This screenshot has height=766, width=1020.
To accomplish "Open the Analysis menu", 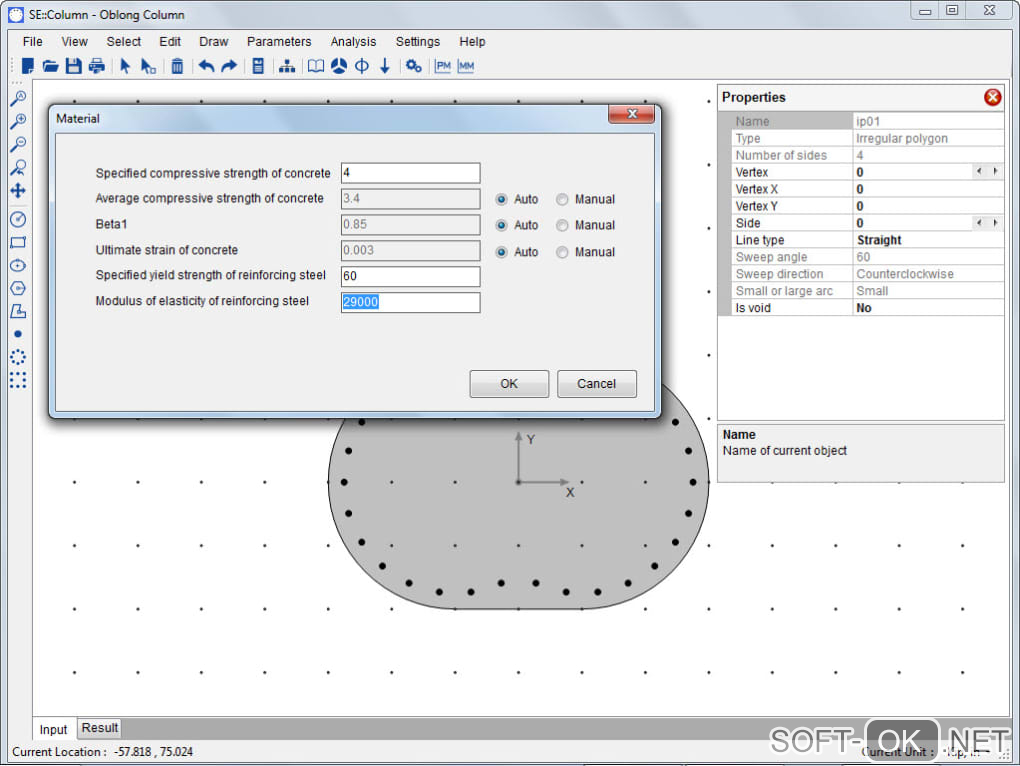I will pyautogui.click(x=353, y=42).
